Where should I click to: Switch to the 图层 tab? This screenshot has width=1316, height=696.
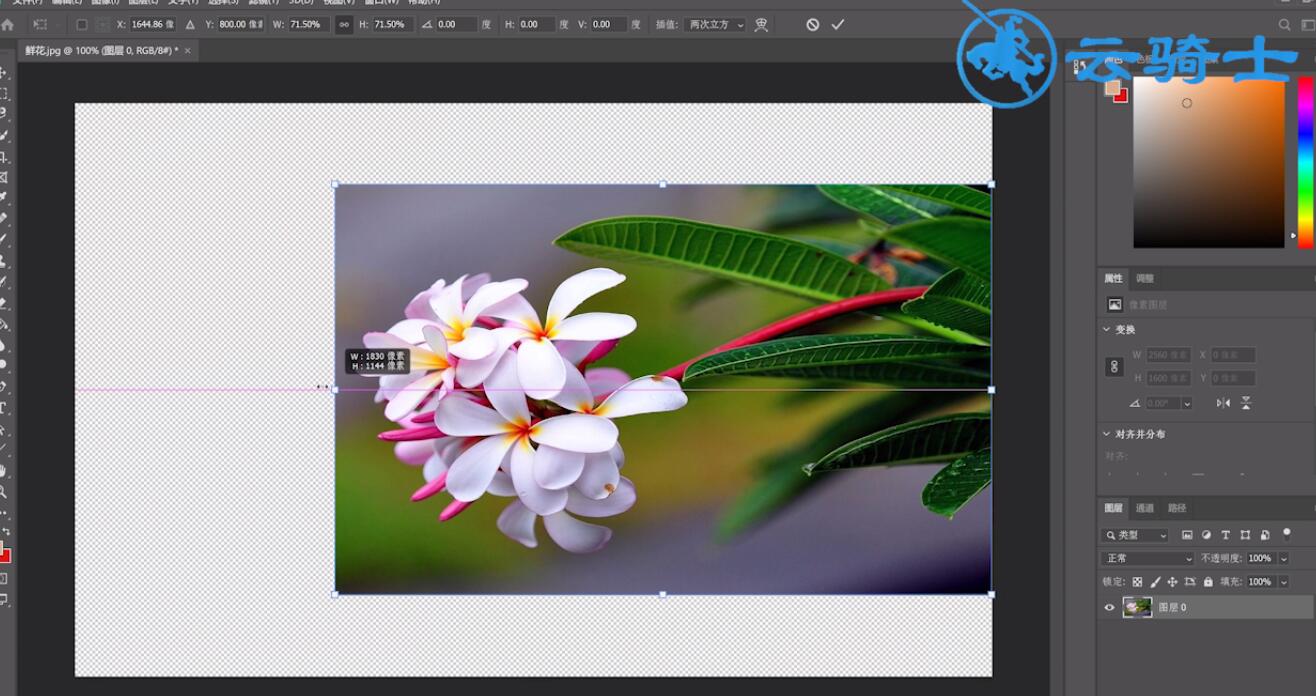tap(1113, 508)
